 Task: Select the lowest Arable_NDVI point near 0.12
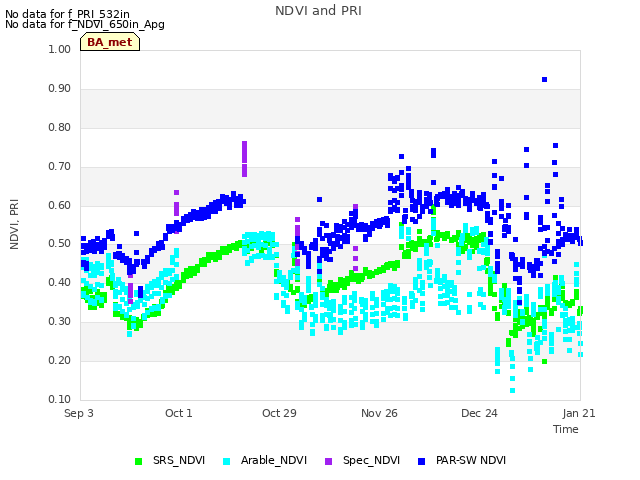pyautogui.click(x=512, y=391)
